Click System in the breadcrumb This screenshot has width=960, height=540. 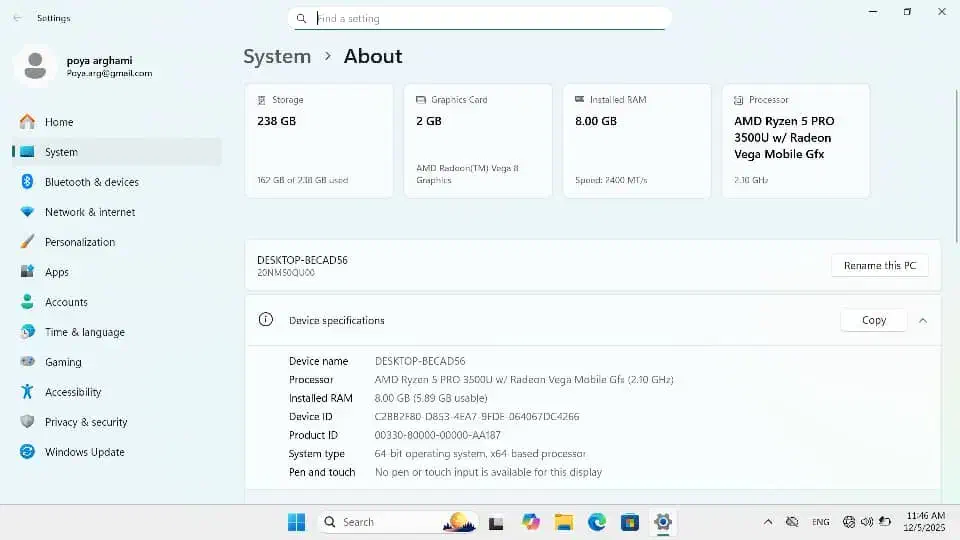point(277,56)
